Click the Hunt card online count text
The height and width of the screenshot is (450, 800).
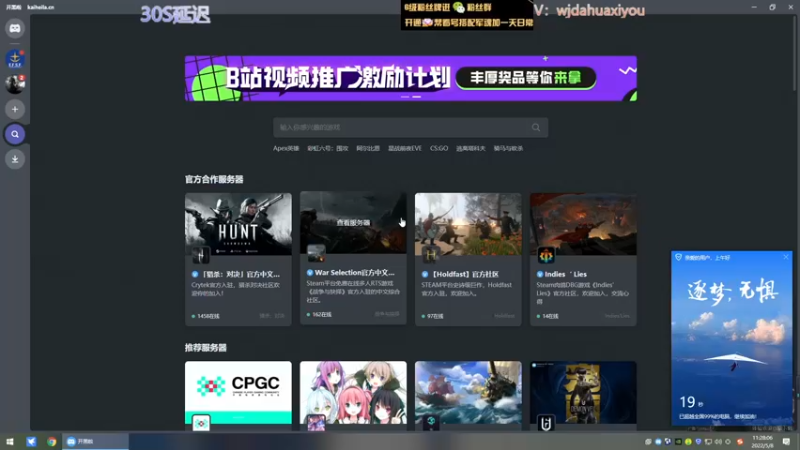point(208,316)
